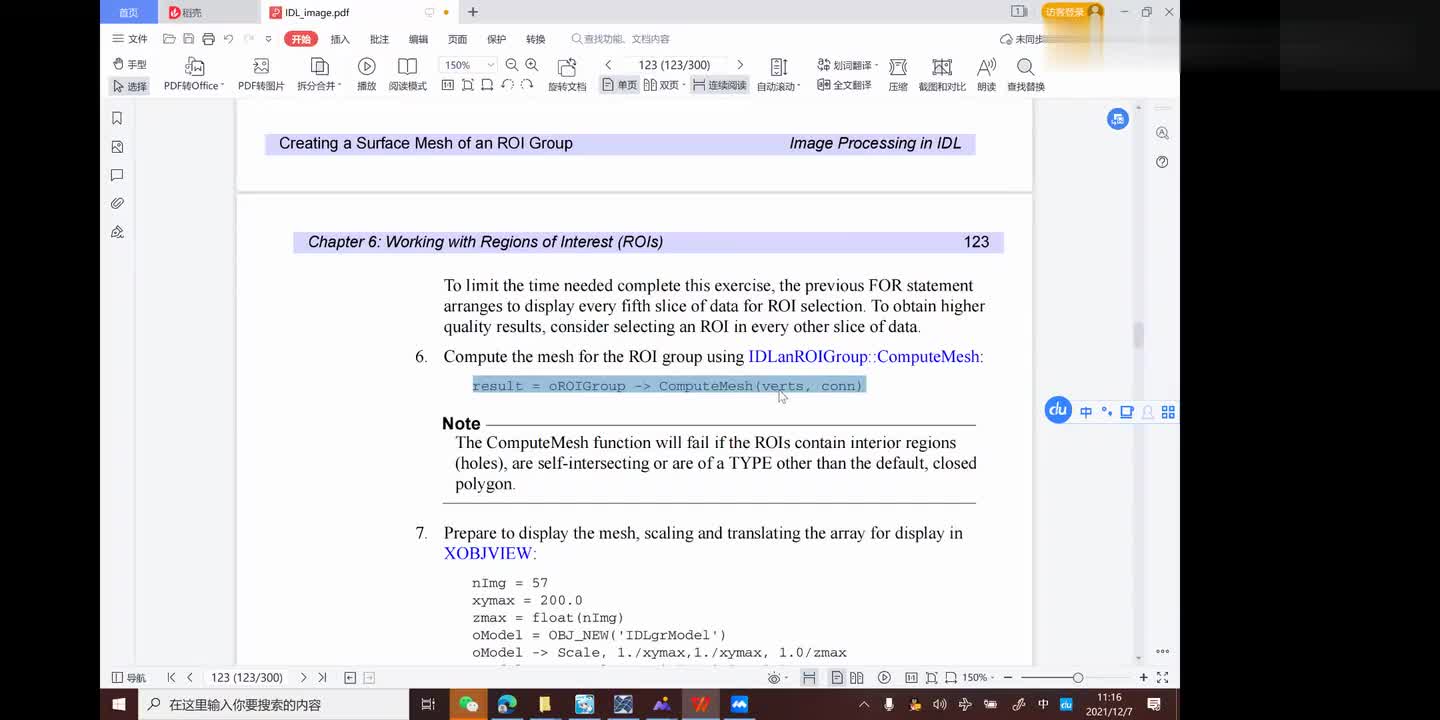Click Compress (压缩) tool

pyautogui.click(x=898, y=75)
